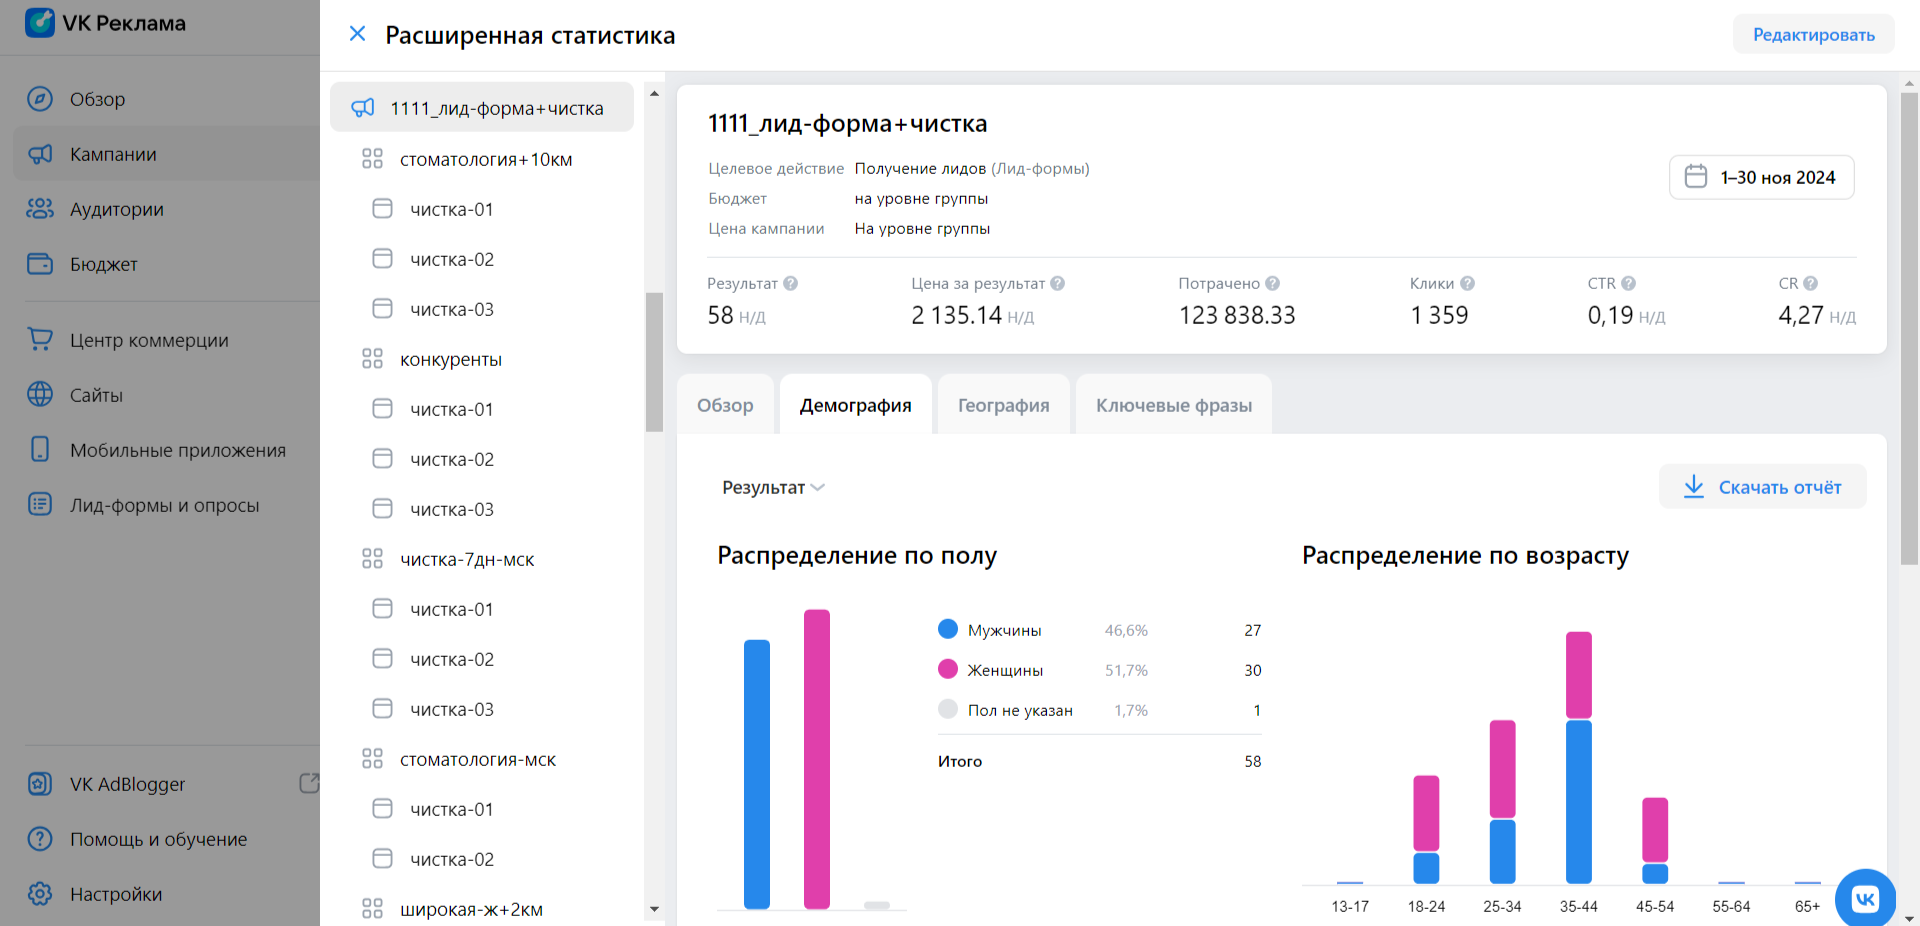Click download arrow icon in Скачать отчёт
1920x926 pixels.
[x=1694, y=487]
